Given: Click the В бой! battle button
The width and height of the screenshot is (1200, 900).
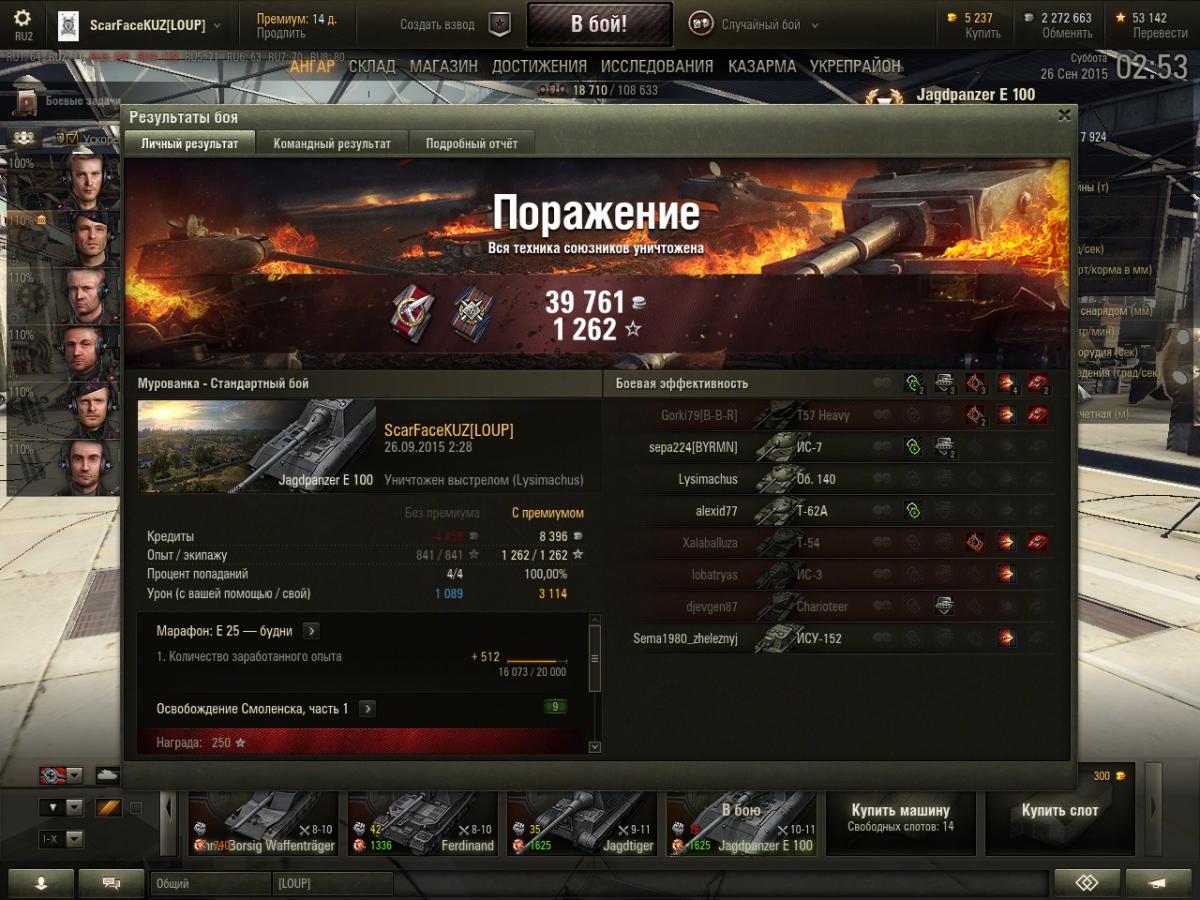Looking at the screenshot, I should 599,25.
